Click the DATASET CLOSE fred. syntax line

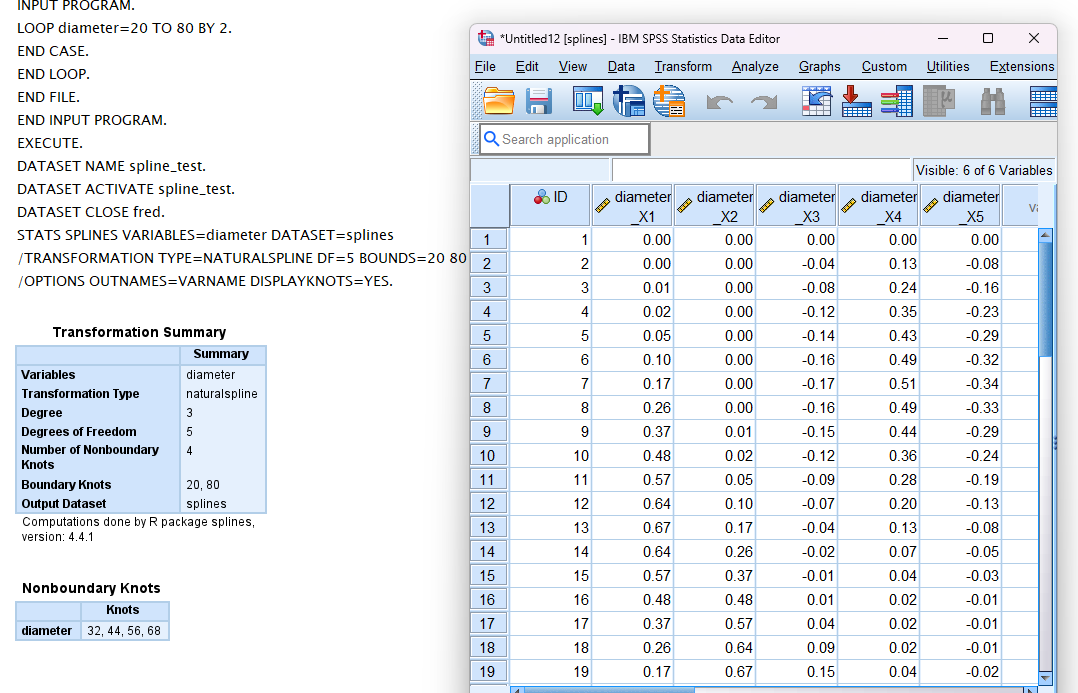click(91, 212)
